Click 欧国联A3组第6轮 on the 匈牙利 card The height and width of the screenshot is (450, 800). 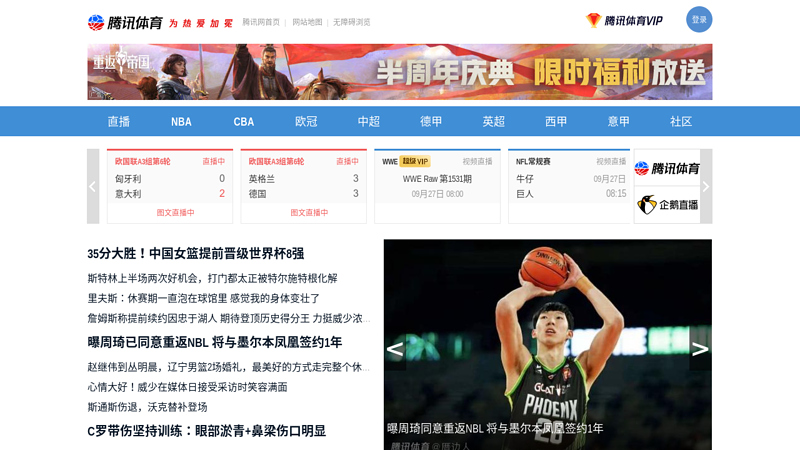(x=142, y=161)
